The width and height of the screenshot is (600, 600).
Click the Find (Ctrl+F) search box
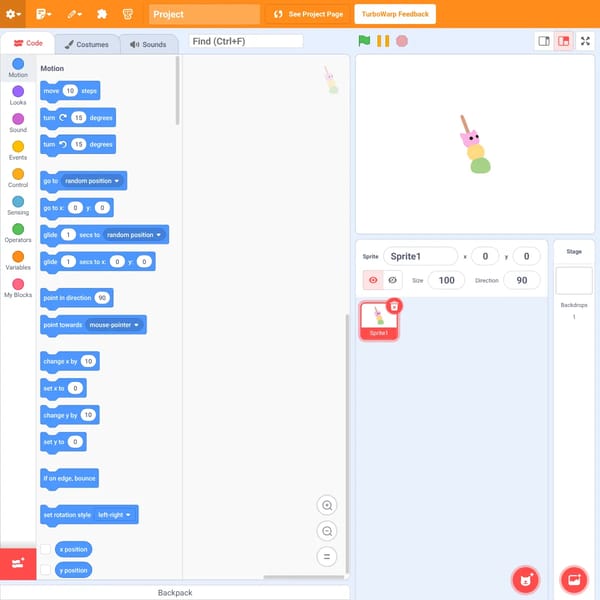coord(246,41)
